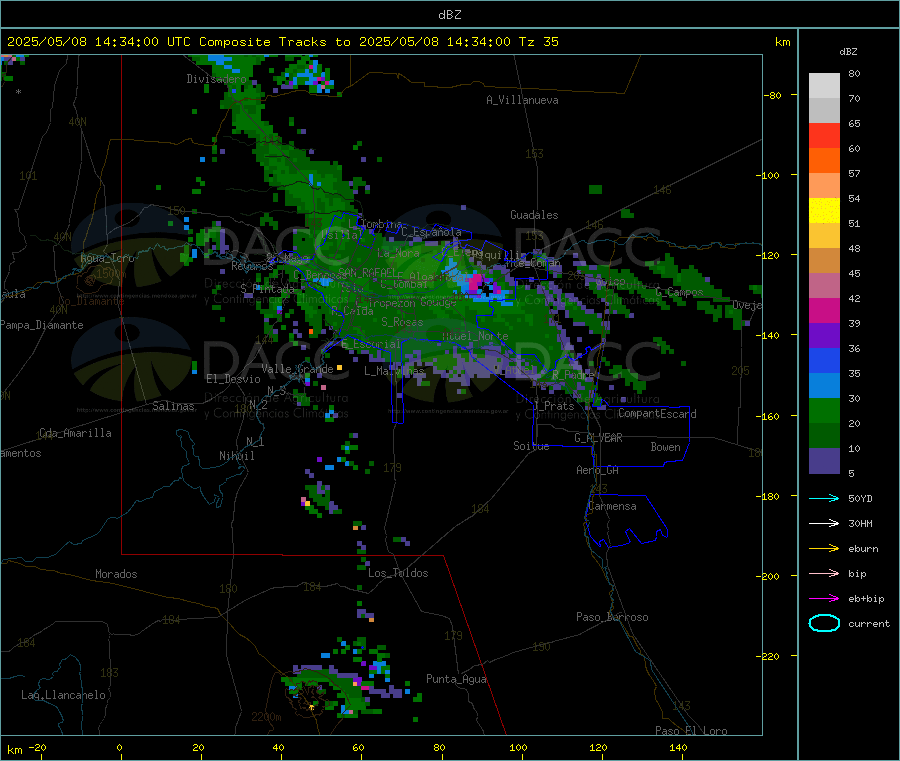This screenshot has height=761, width=900.
Task: Select the light blue swatch between 35 and 30
Action: coord(824,386)
